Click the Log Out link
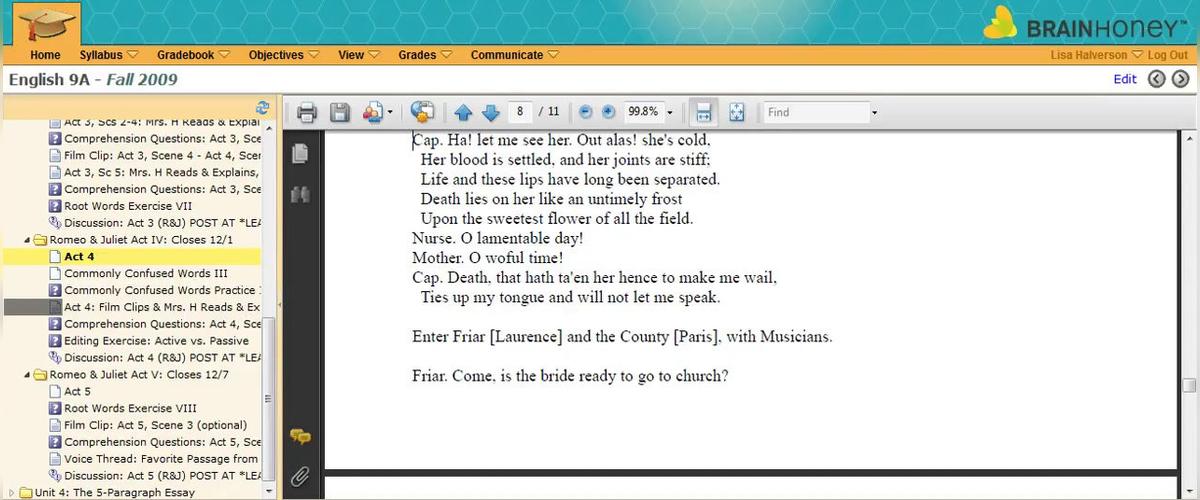This screenshot has height=500, width=1200. coord(1167,55)
